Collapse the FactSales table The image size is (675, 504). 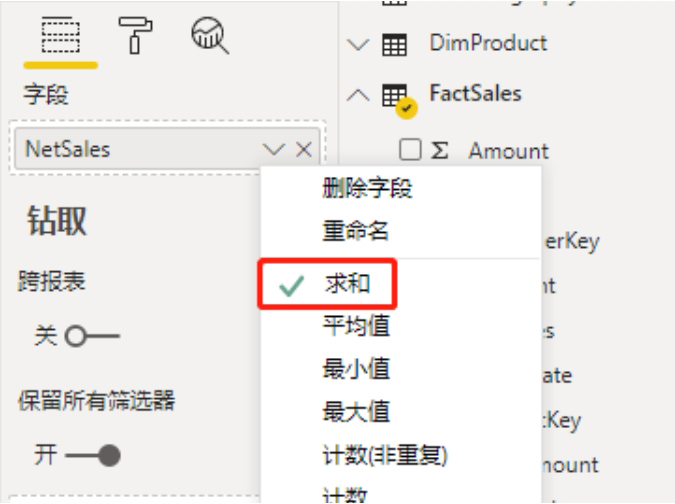(358, 95)
